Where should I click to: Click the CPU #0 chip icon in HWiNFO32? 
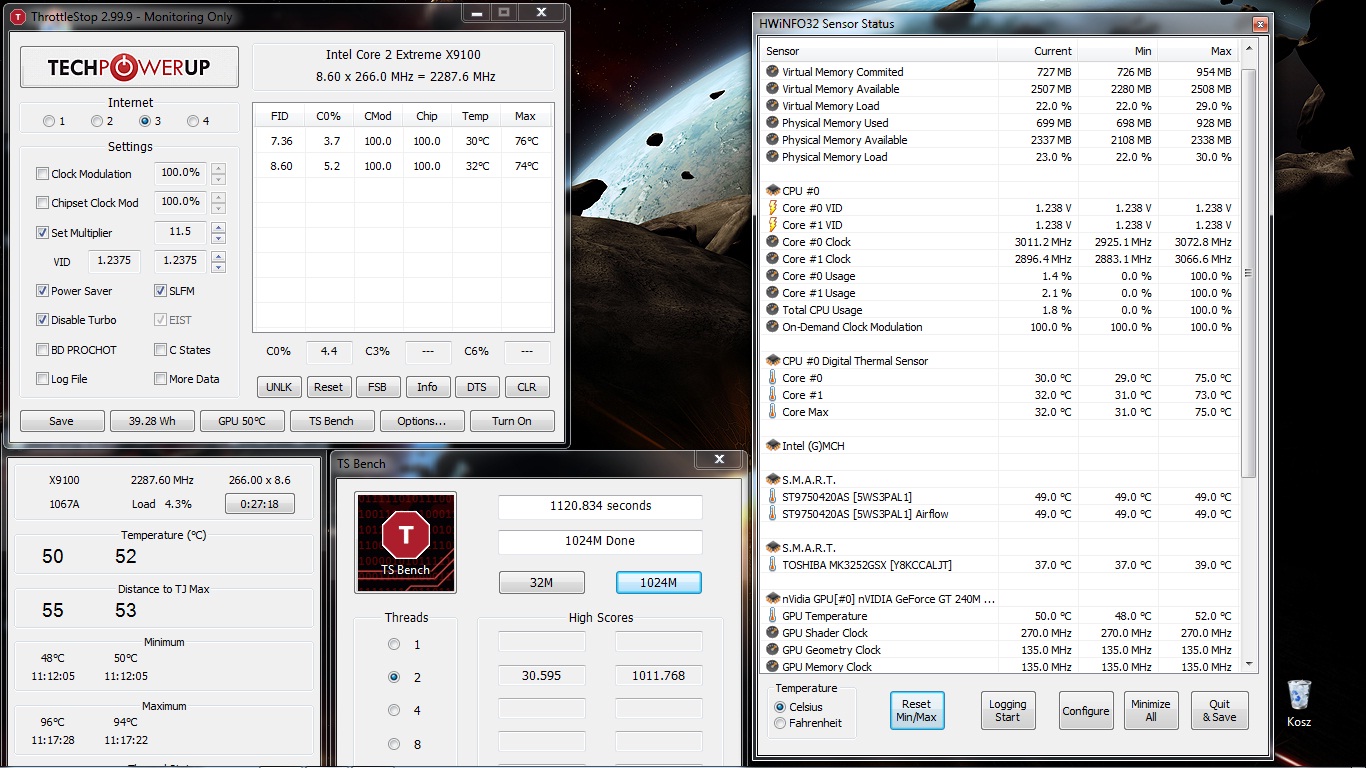[772, 191]
